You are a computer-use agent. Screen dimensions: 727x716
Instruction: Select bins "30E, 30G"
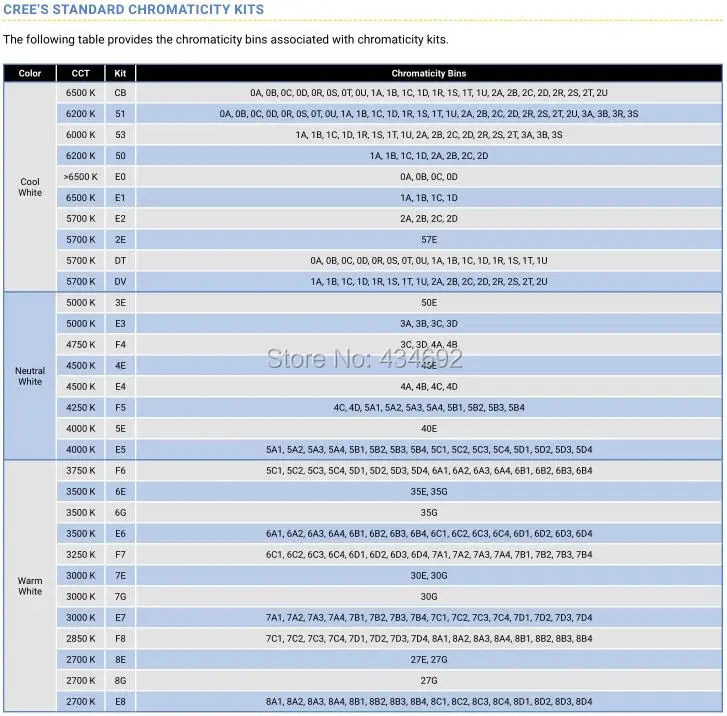429,575
